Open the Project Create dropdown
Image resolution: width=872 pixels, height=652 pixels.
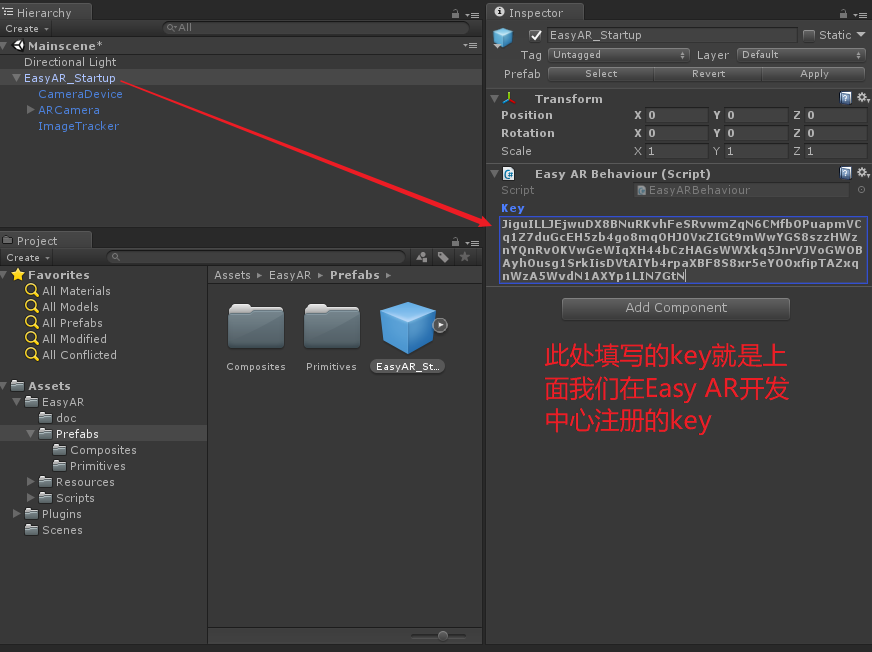[28, 258]
